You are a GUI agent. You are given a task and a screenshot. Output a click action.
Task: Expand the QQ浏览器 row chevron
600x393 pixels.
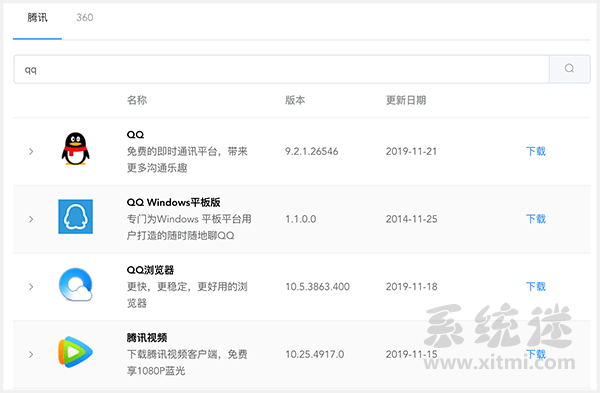point(31,287)
